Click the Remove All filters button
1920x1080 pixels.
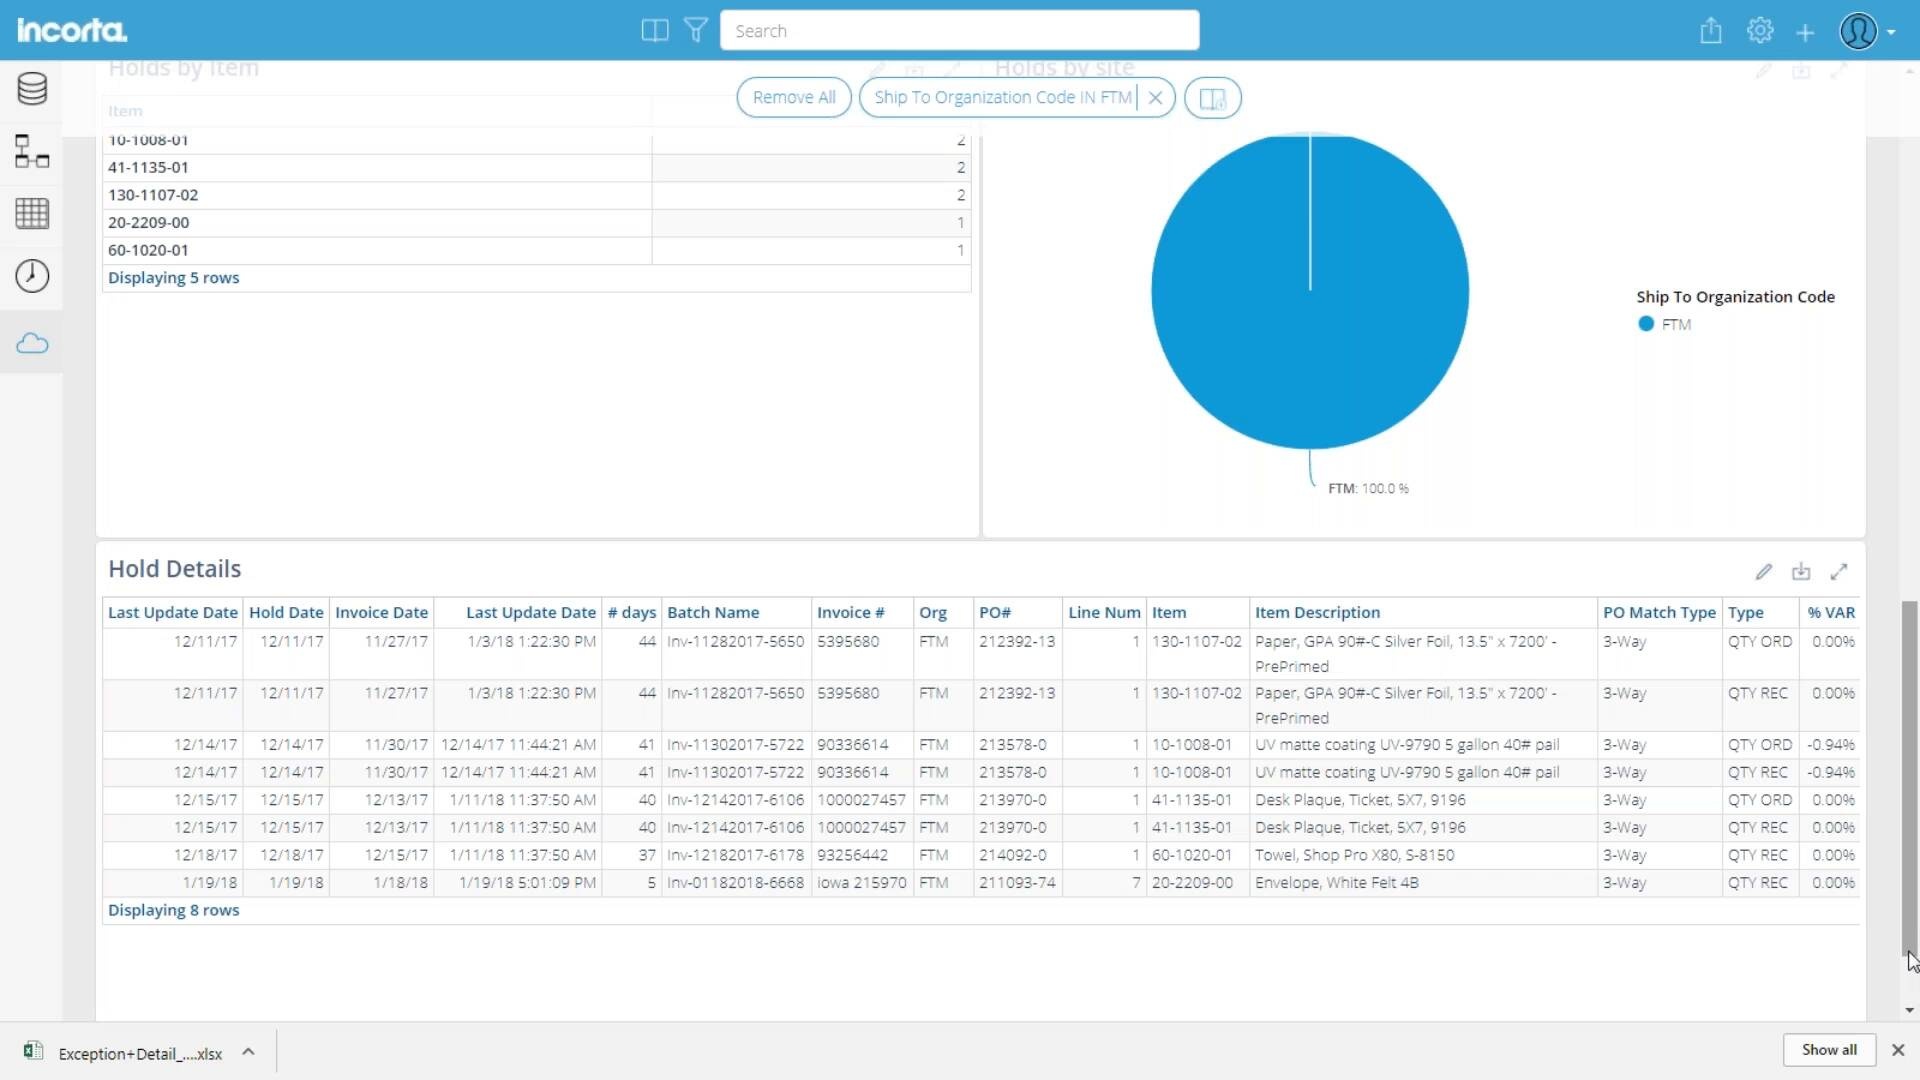click(x=794, y=97)
